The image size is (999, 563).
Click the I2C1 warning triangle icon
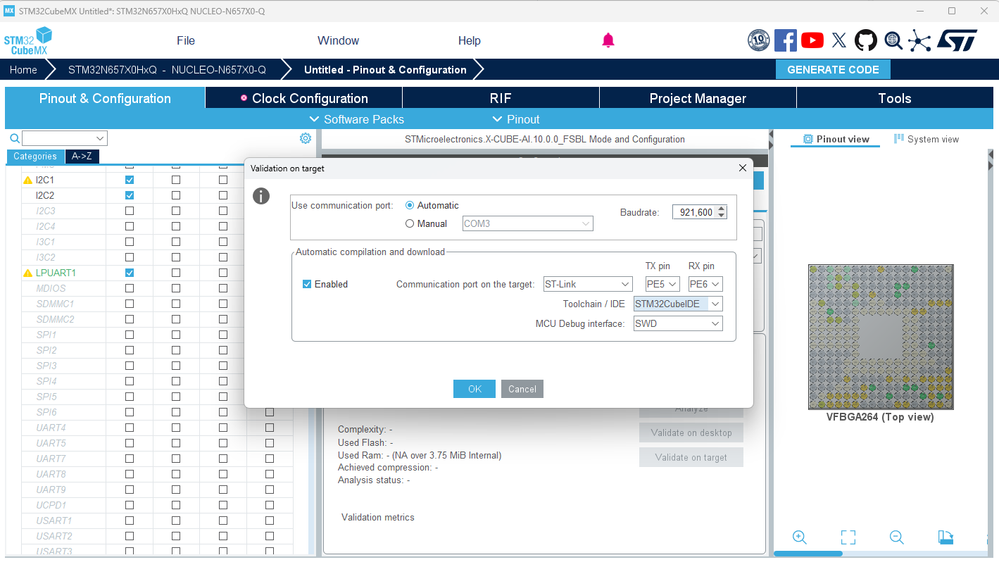[x=27, y=180]
